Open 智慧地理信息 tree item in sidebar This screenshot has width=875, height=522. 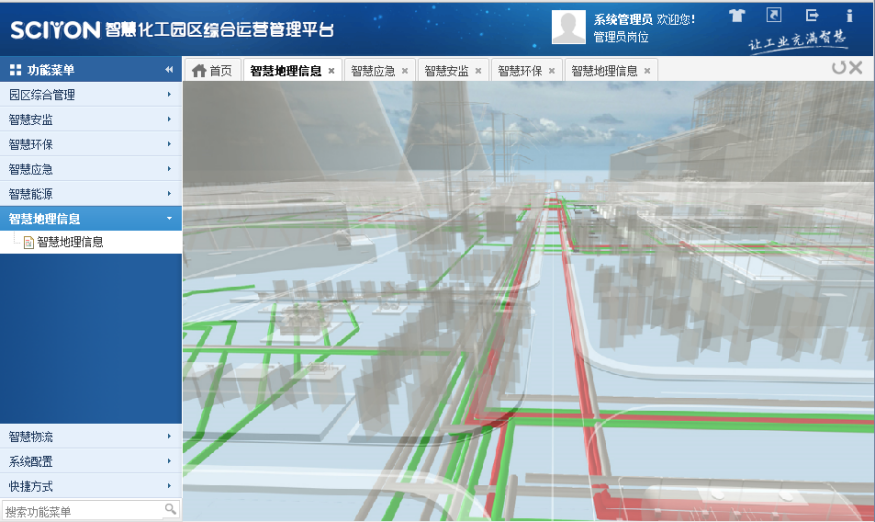tap(70, 242)
